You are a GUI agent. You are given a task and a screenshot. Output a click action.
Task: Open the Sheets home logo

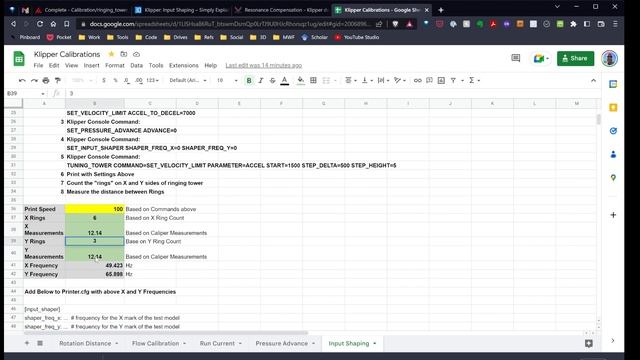pyautogui.click(x=19, y=59)
